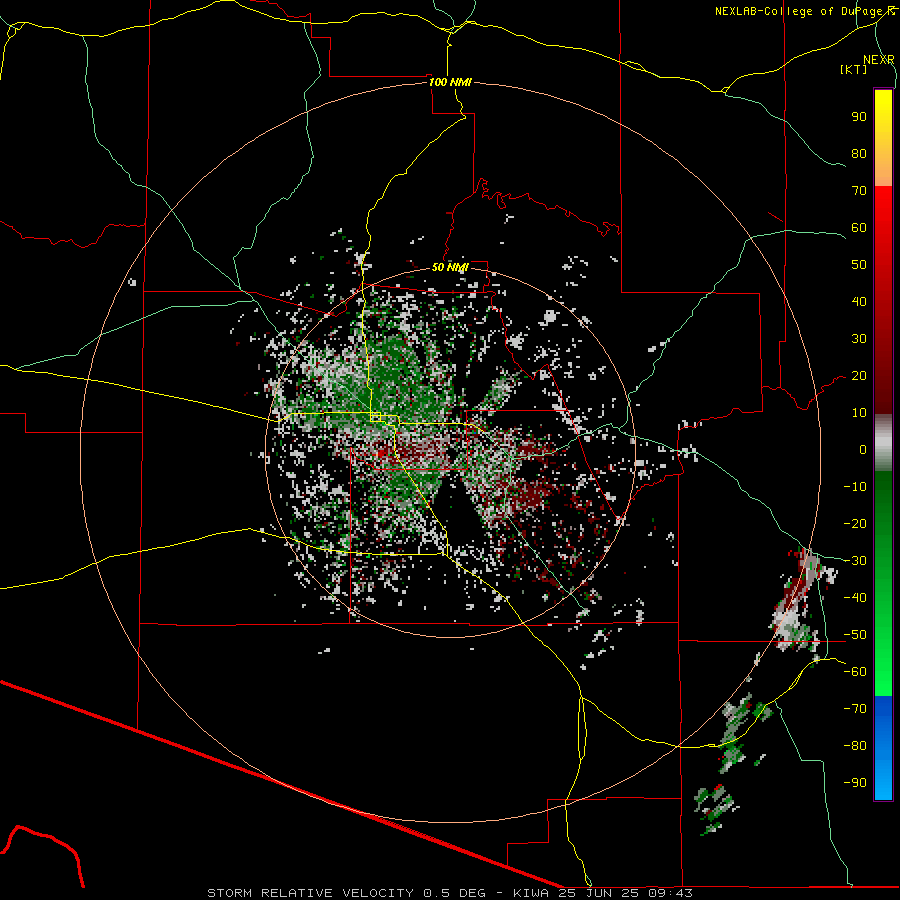Click the positive 10 scale value
Image resolution: width=900 pixels, height=900 pixels.
tap(859, 413)
